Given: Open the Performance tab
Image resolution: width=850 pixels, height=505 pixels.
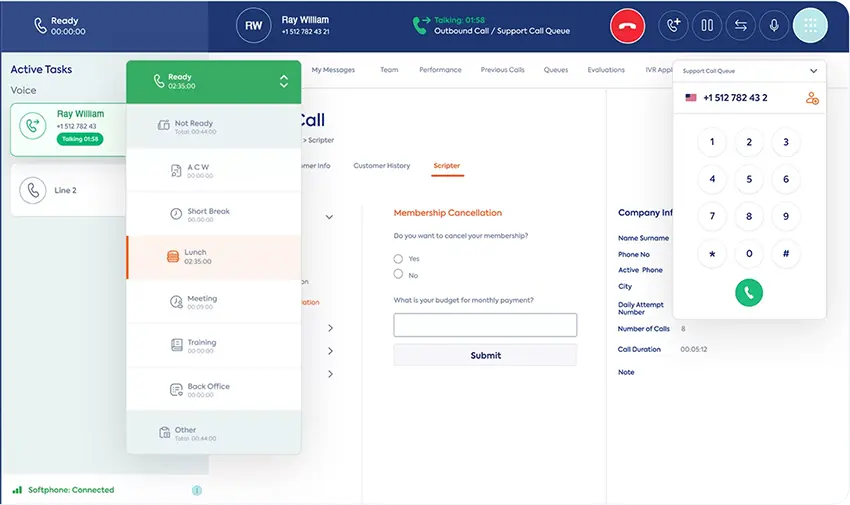Looking at the screenshot, I should coord(440,70).
